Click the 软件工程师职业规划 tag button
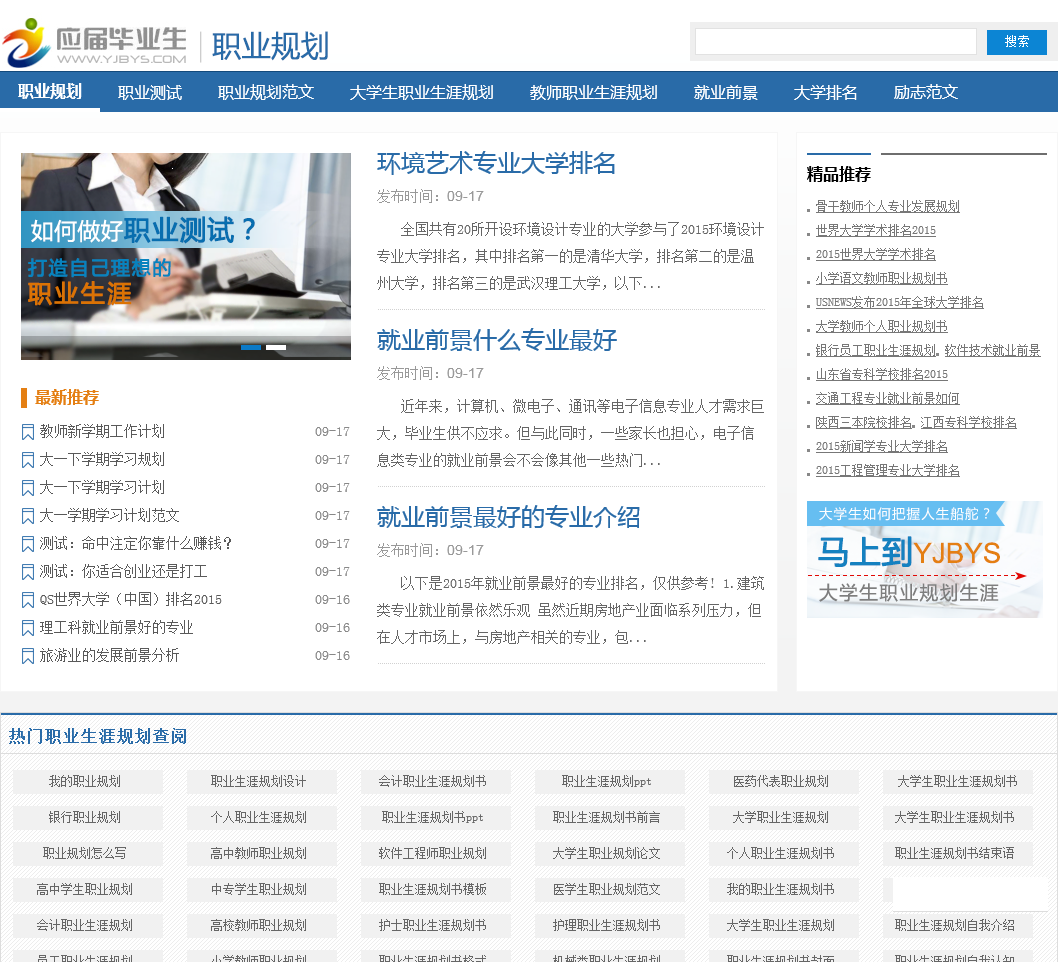The width and height of the screenshot is (1058, 962). click(436, 853)
